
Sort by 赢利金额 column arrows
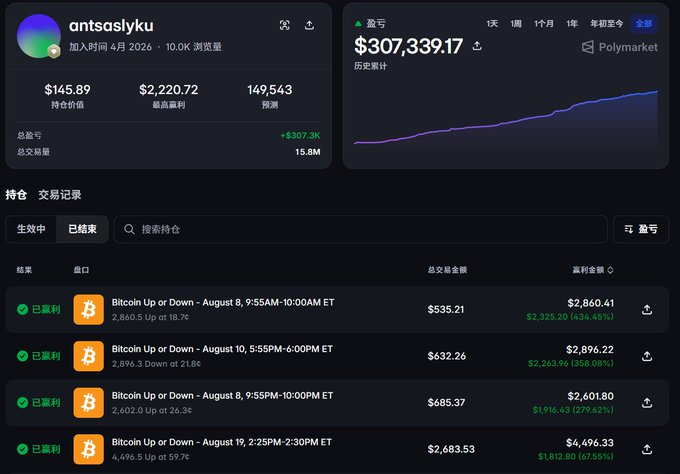[x=610, y=270]
